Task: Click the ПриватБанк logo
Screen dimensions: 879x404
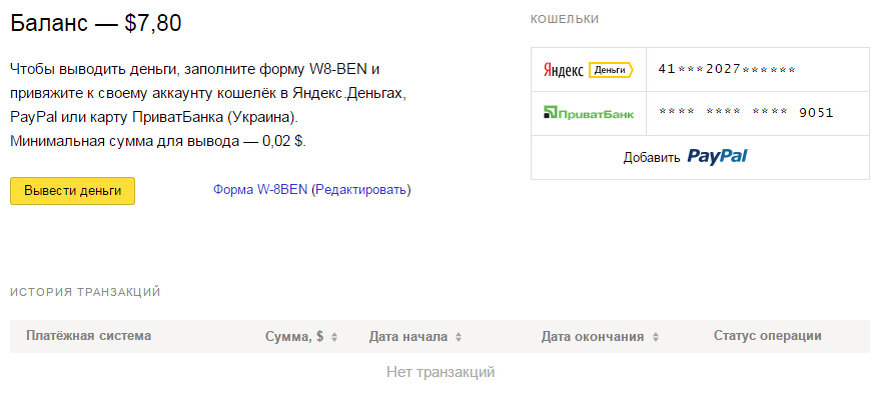Action: pyautogui.click(x=589, y=113)
